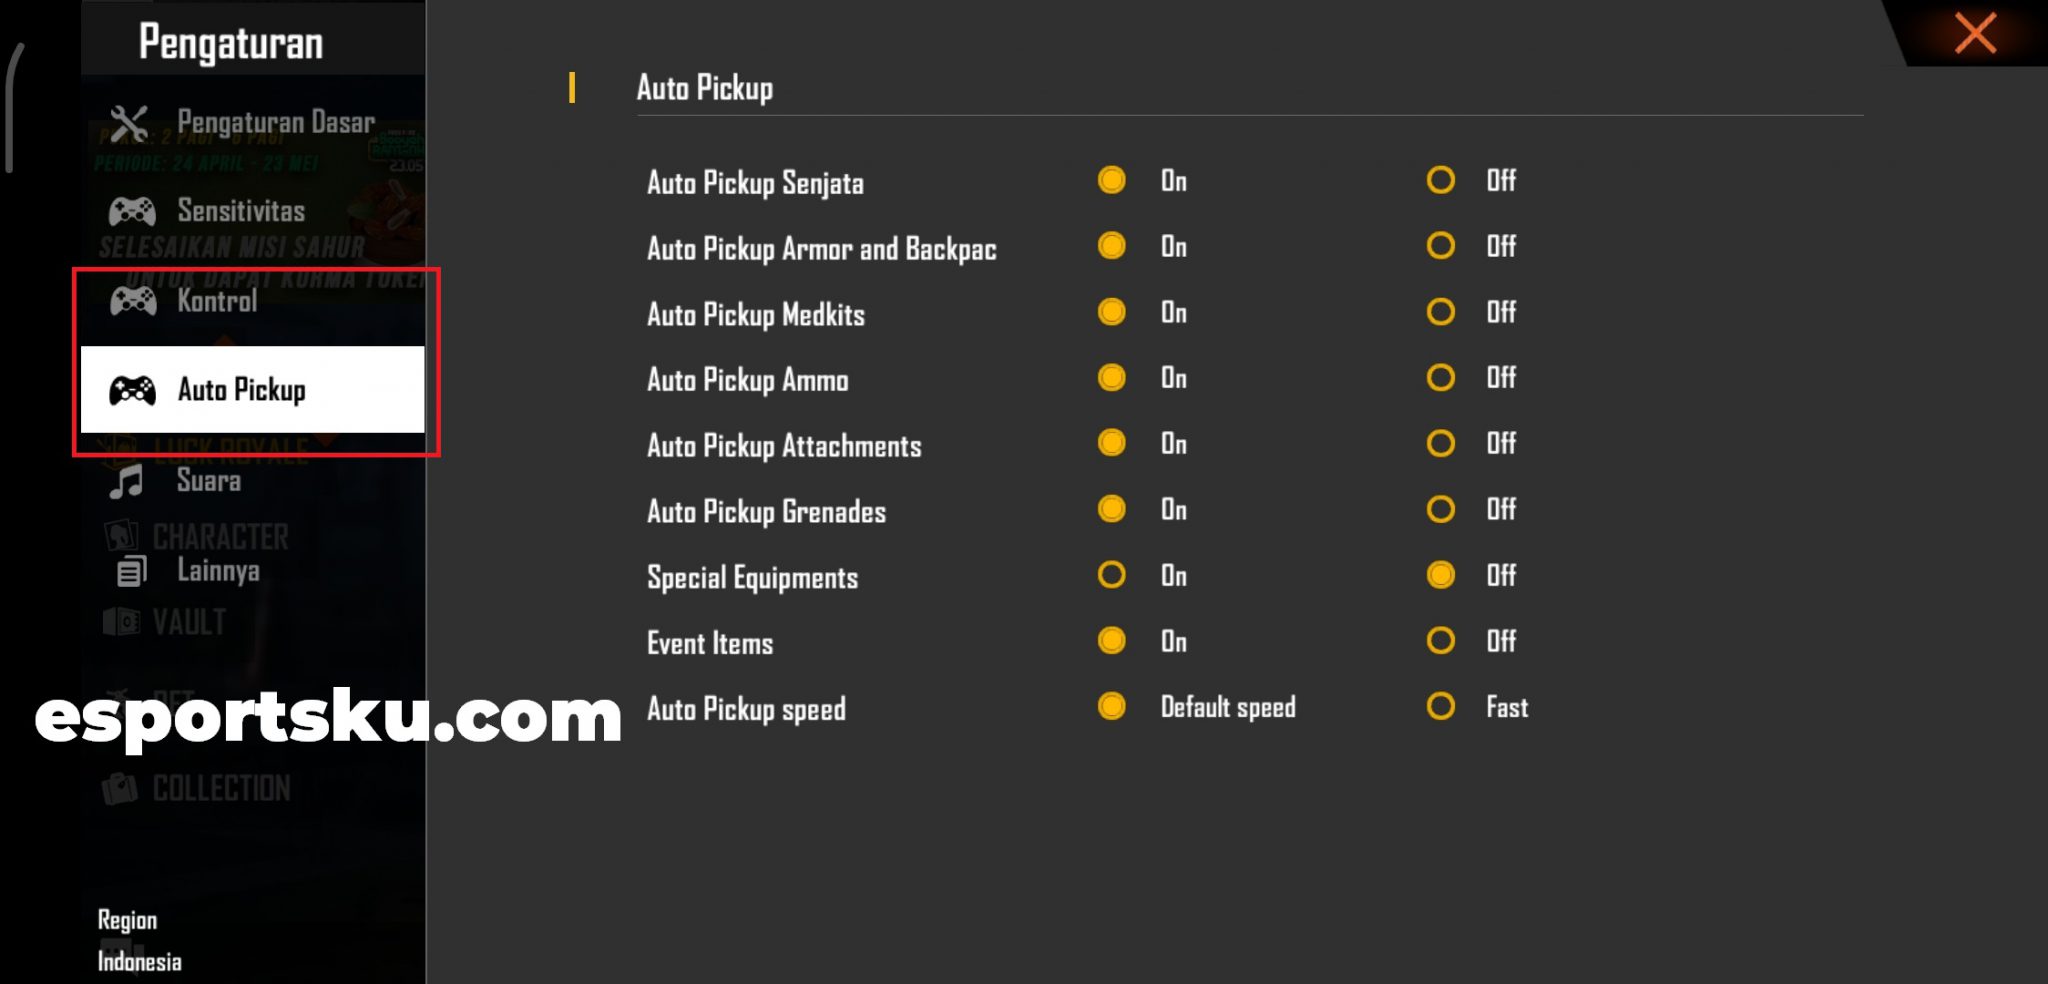Image resolution: width=2048 pixels, height=984 pixels.
Task: Select the highlighted Auto Pickup menu entry
Action: [242, 390]
